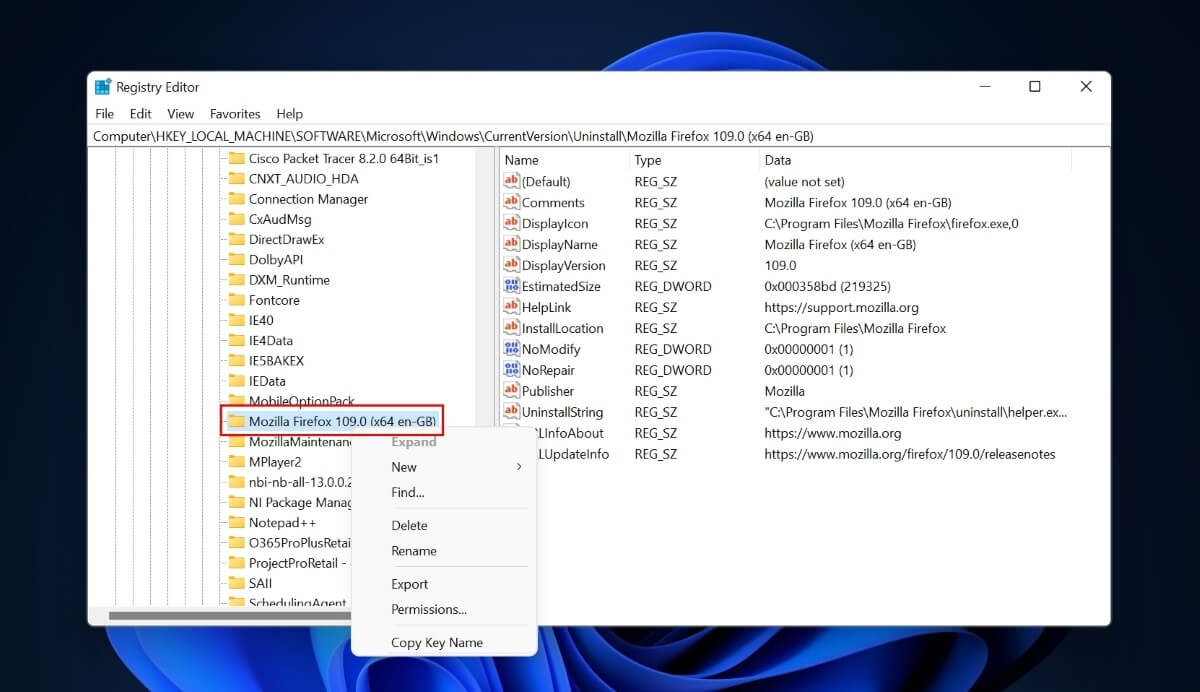
Task: Open the New submenu via its arrow
Action: tap(519, 466)
